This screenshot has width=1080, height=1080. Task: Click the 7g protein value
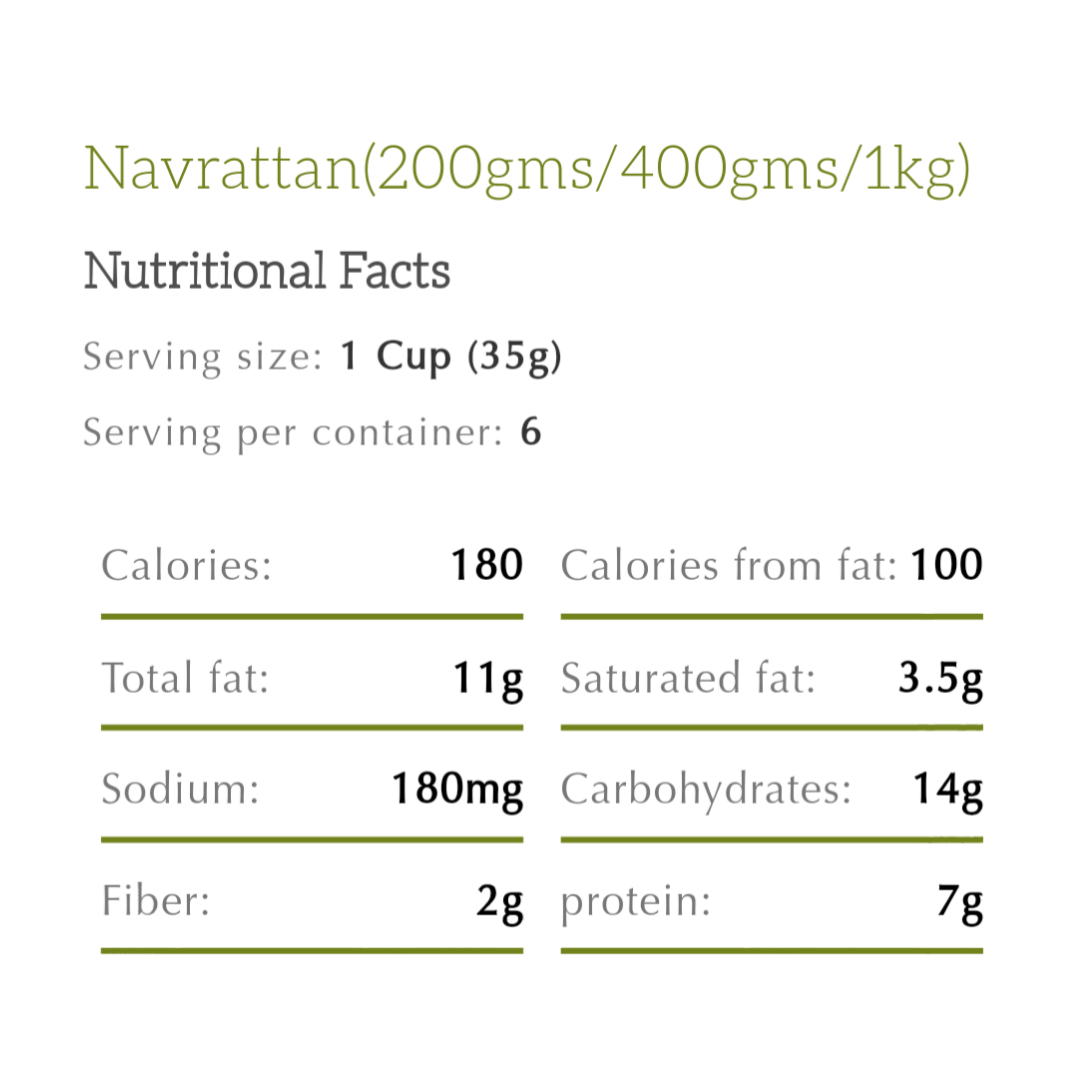click(x=960, y=902)
